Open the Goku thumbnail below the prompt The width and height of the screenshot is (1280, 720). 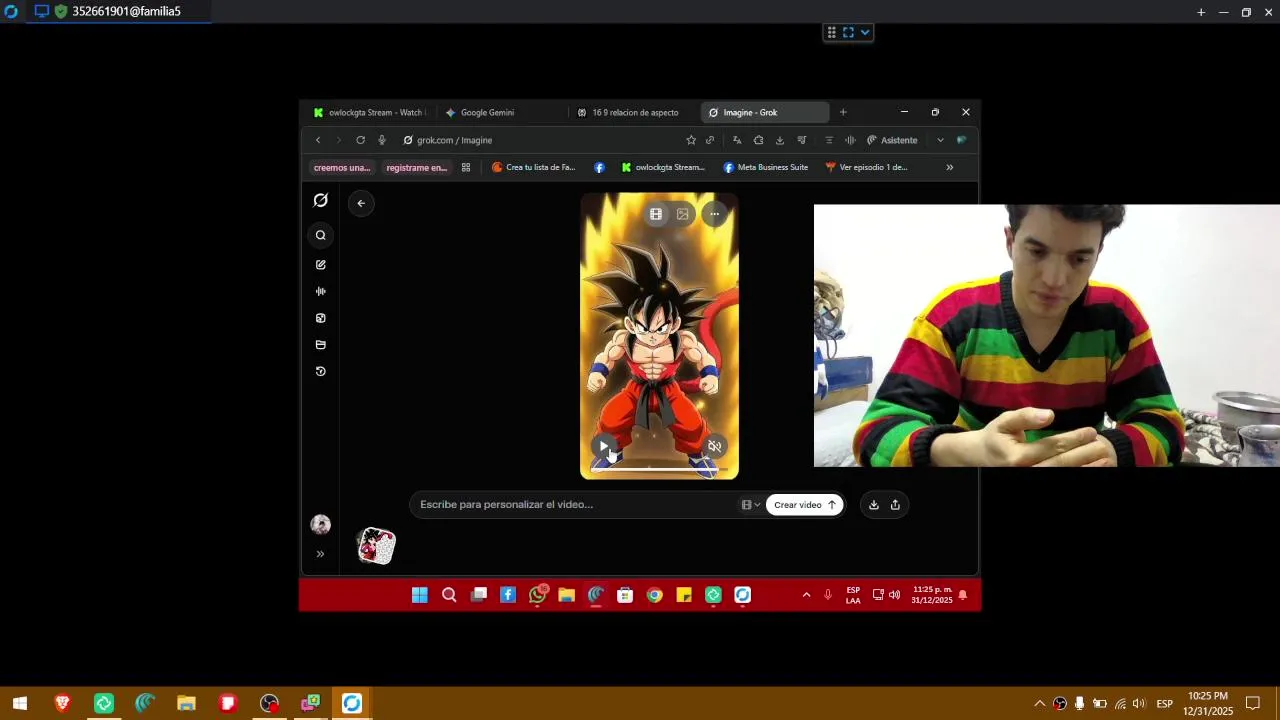point(377,546)
